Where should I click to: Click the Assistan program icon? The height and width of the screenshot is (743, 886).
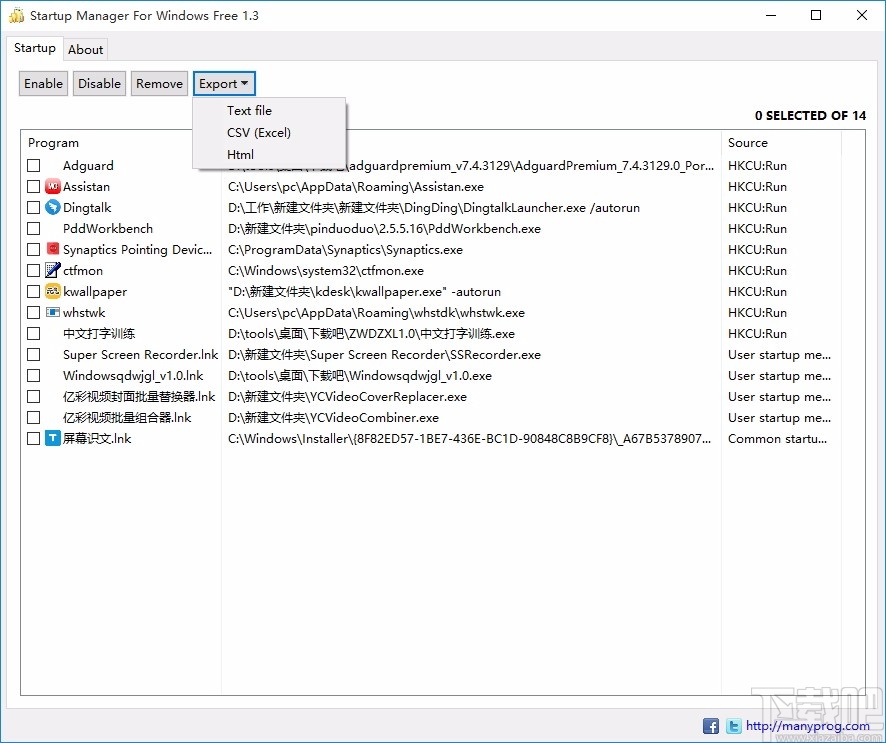(x=52, y=186)
